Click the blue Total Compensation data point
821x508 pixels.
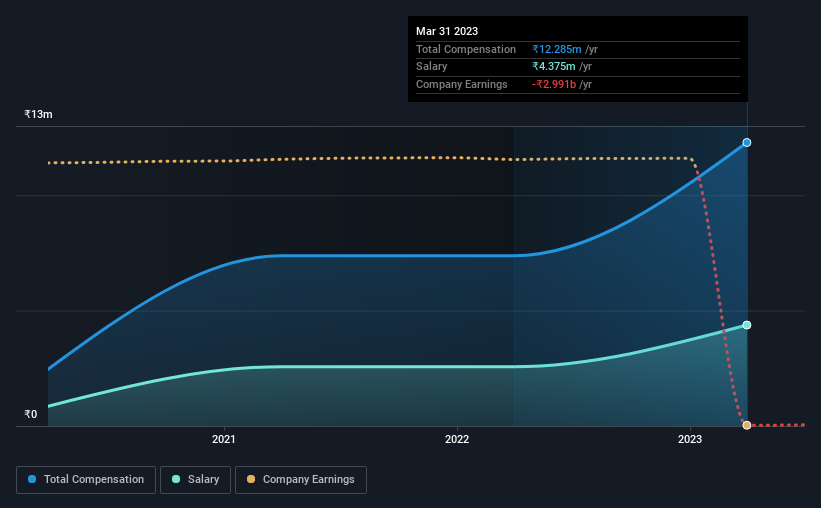click(x=747, y=142)
